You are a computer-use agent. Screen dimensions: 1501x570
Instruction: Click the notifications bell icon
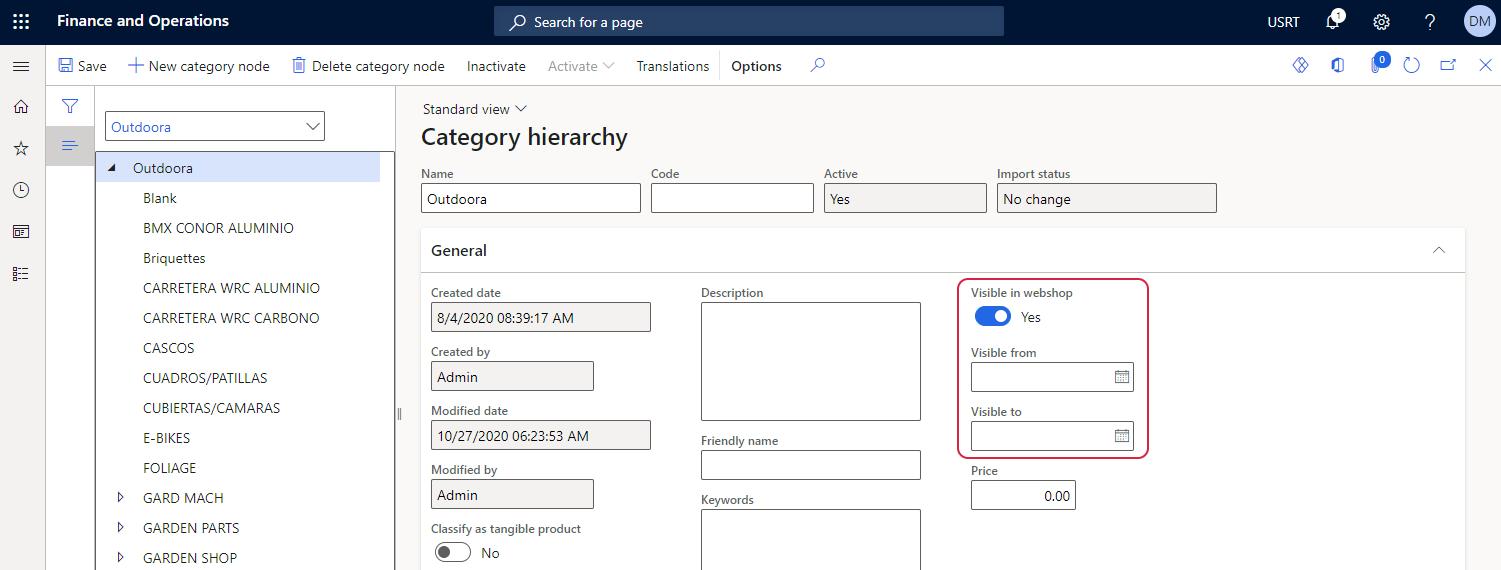[x=1332, y=22]
